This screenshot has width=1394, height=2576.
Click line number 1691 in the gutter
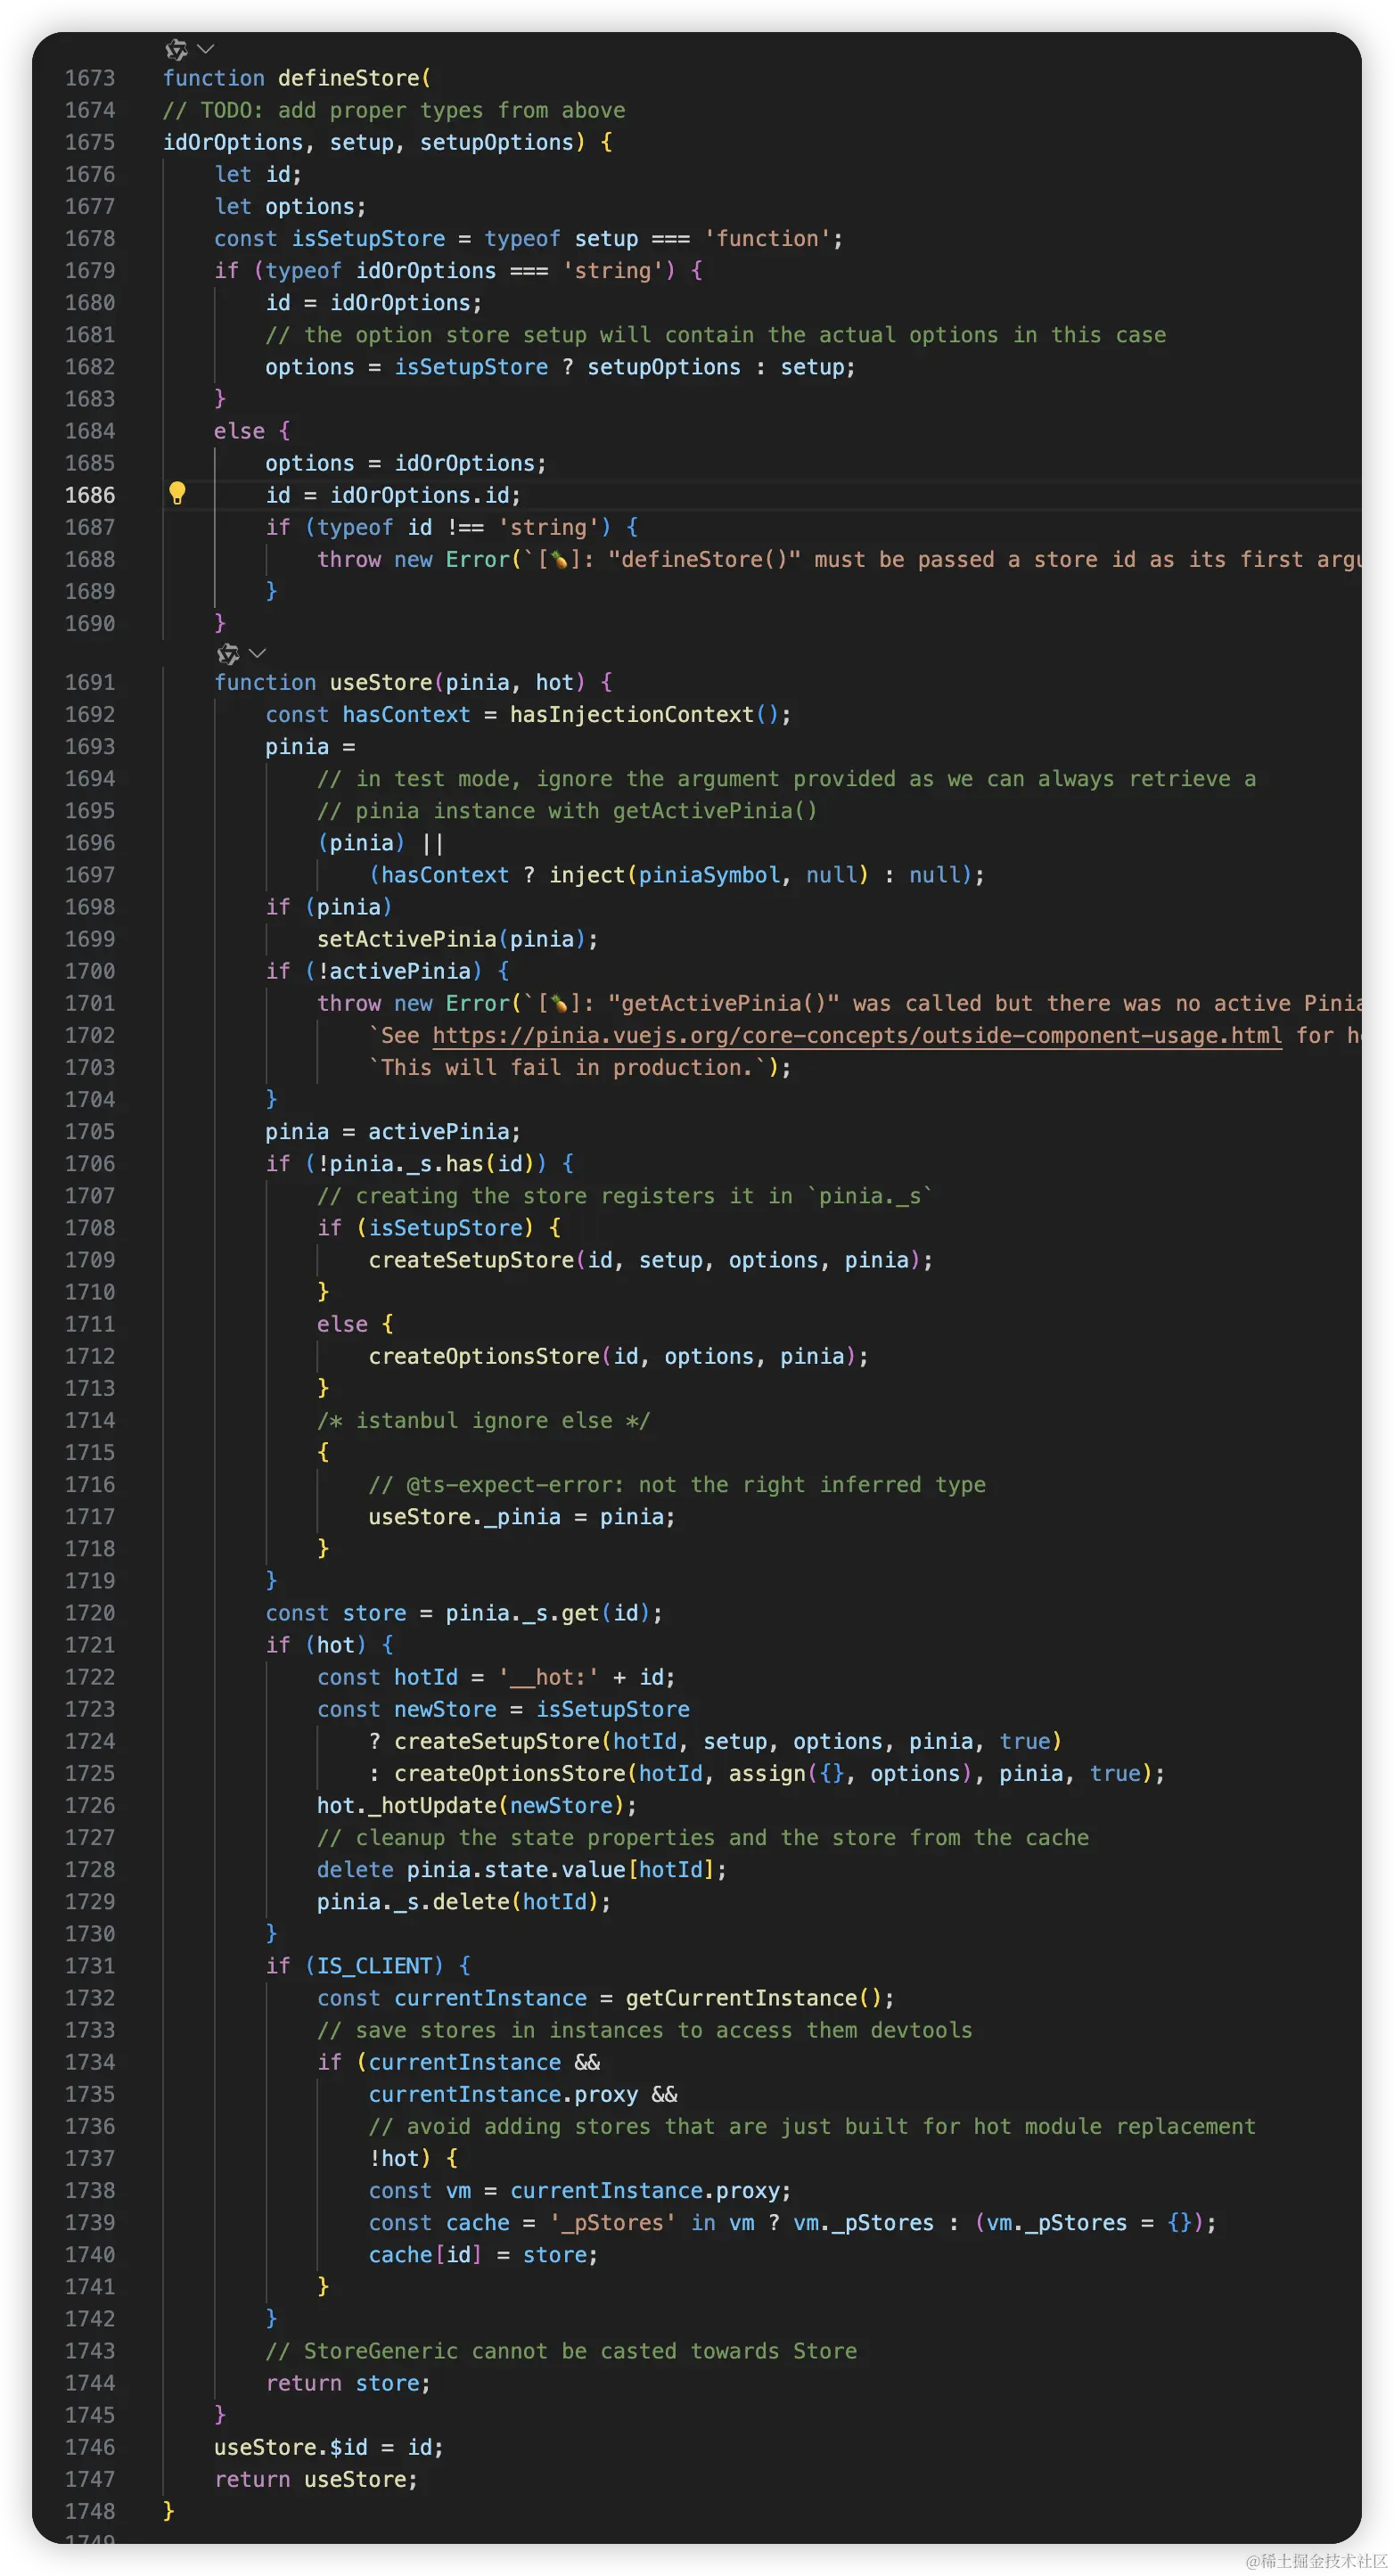(90, 682)
